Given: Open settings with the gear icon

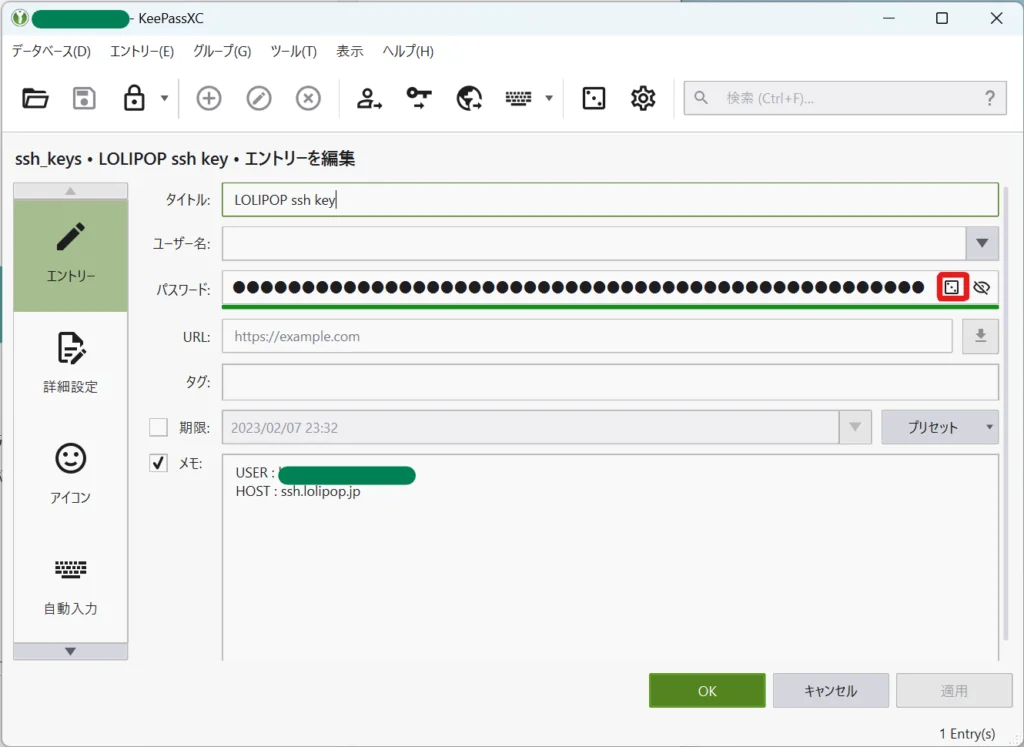Looking at the screenshot, I should click(643, 98).
